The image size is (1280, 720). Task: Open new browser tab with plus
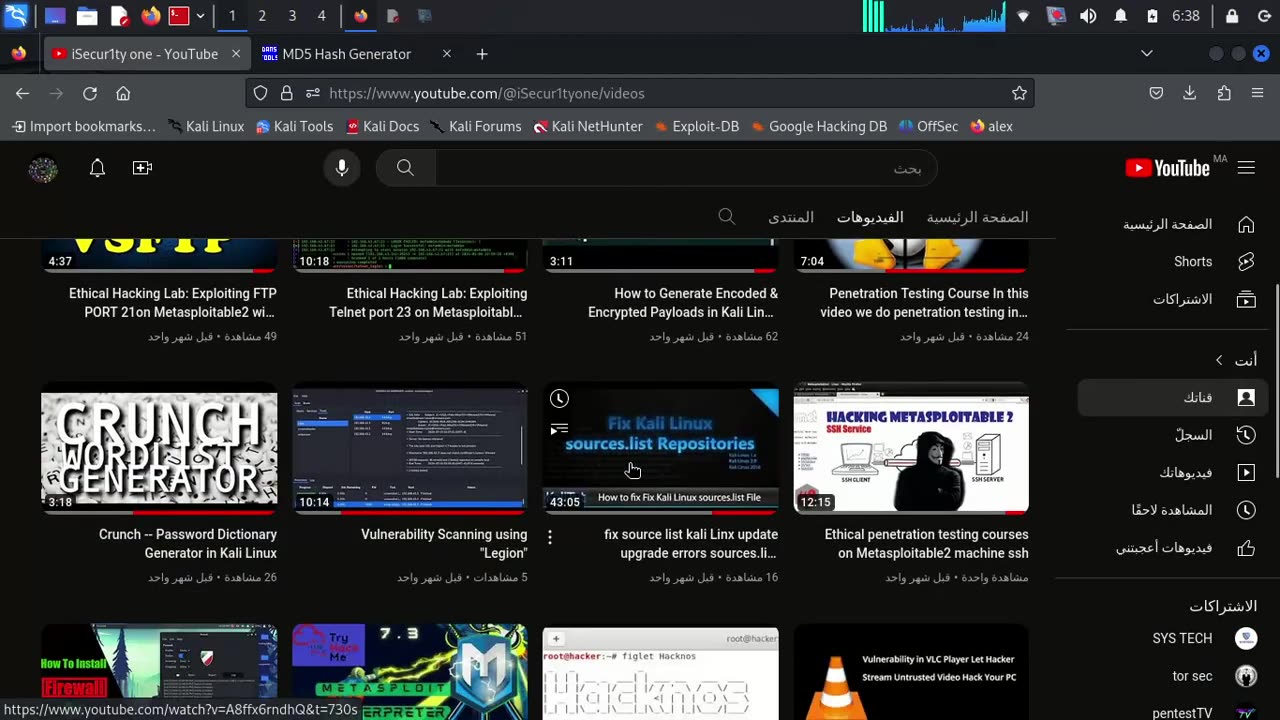point(482,54)
